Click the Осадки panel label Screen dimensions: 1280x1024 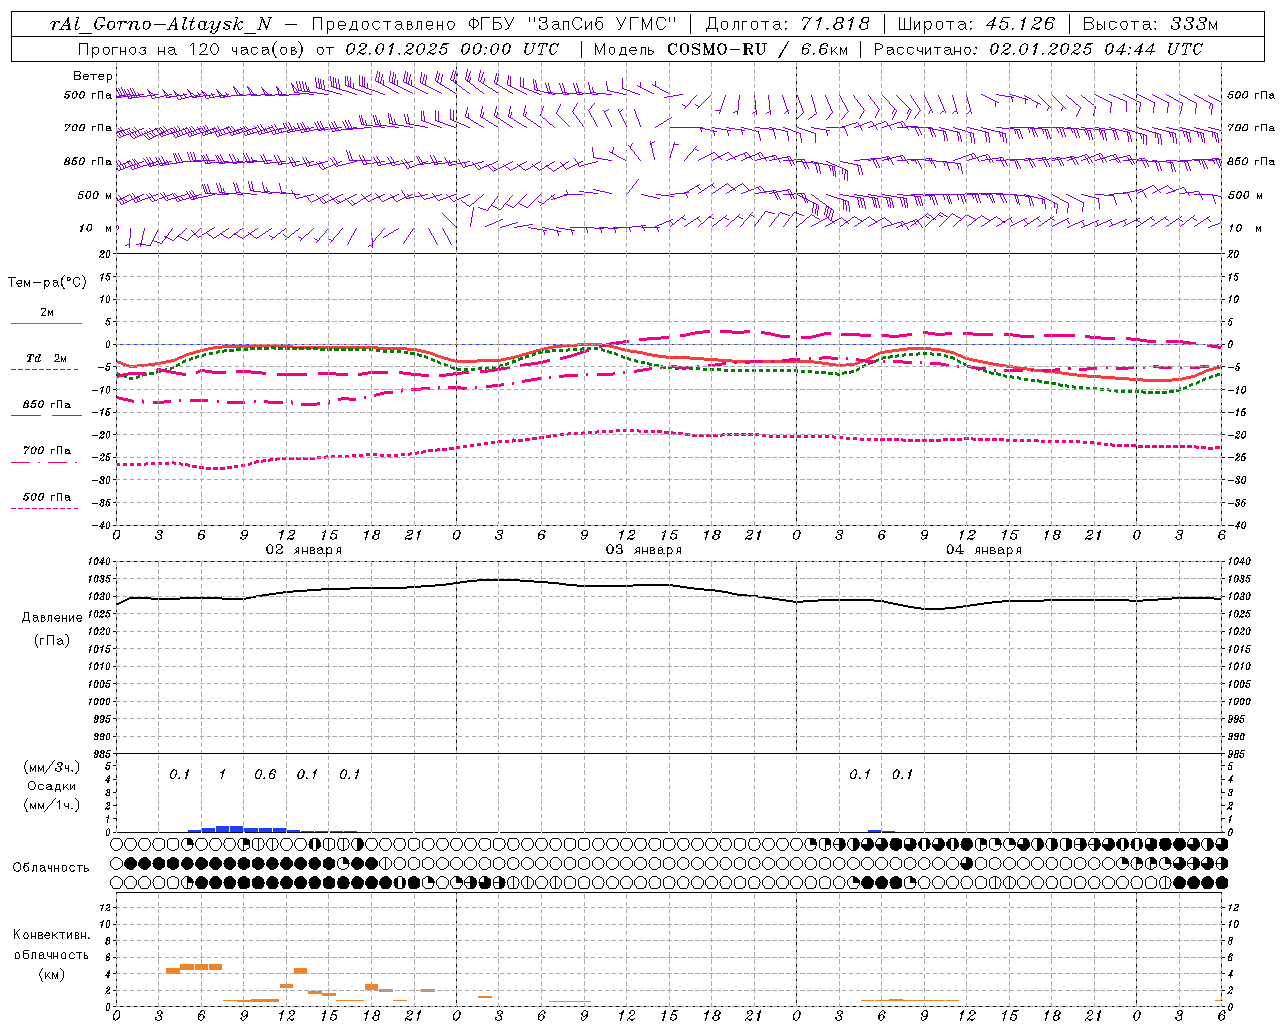pyautogui.click(x=51, y=786)
